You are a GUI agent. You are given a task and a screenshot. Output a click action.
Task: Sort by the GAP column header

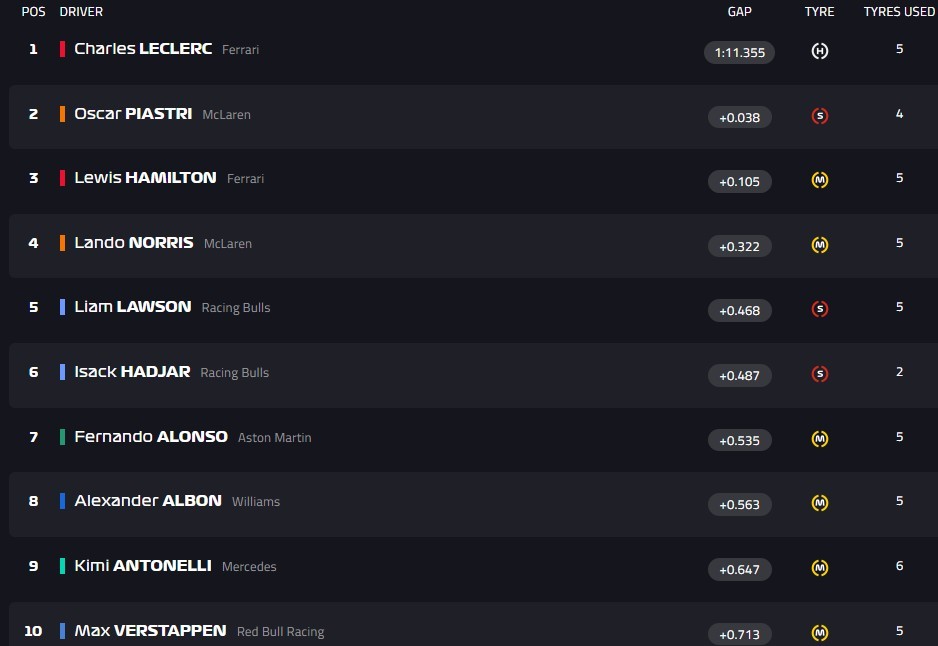(740, 12)
